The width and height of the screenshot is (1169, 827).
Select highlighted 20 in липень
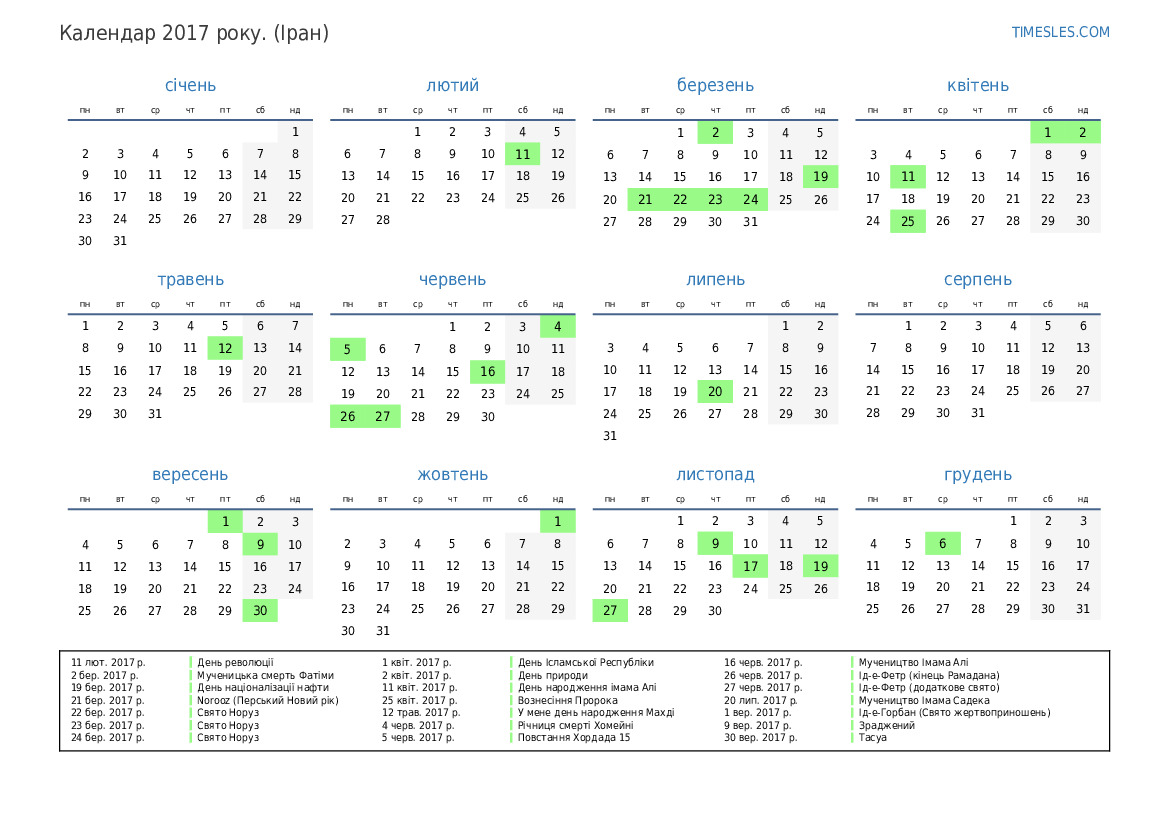click(715, 392)
